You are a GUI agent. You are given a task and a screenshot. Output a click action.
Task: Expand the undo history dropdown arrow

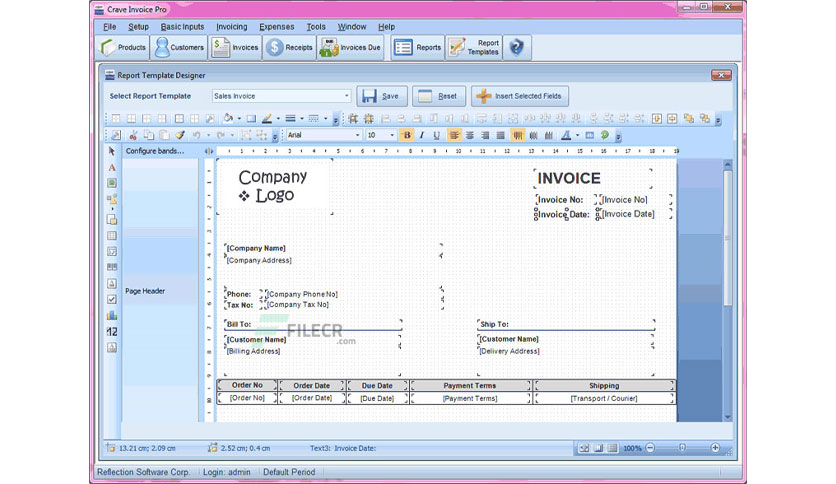pos(208,135)
